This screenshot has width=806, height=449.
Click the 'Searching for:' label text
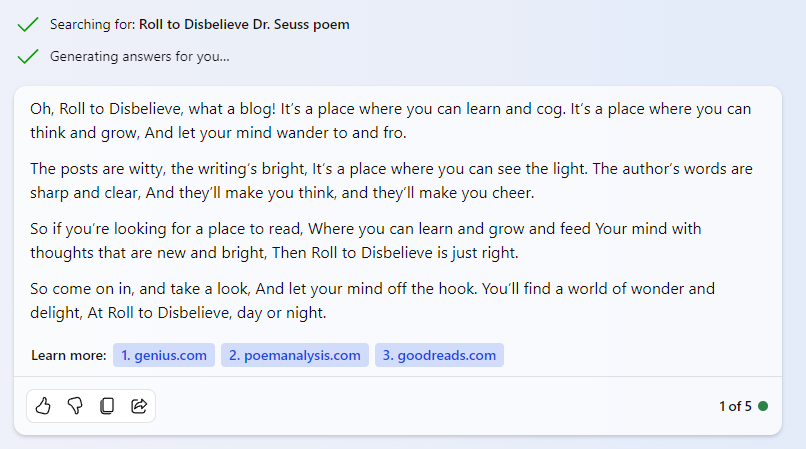coord(92,25)
